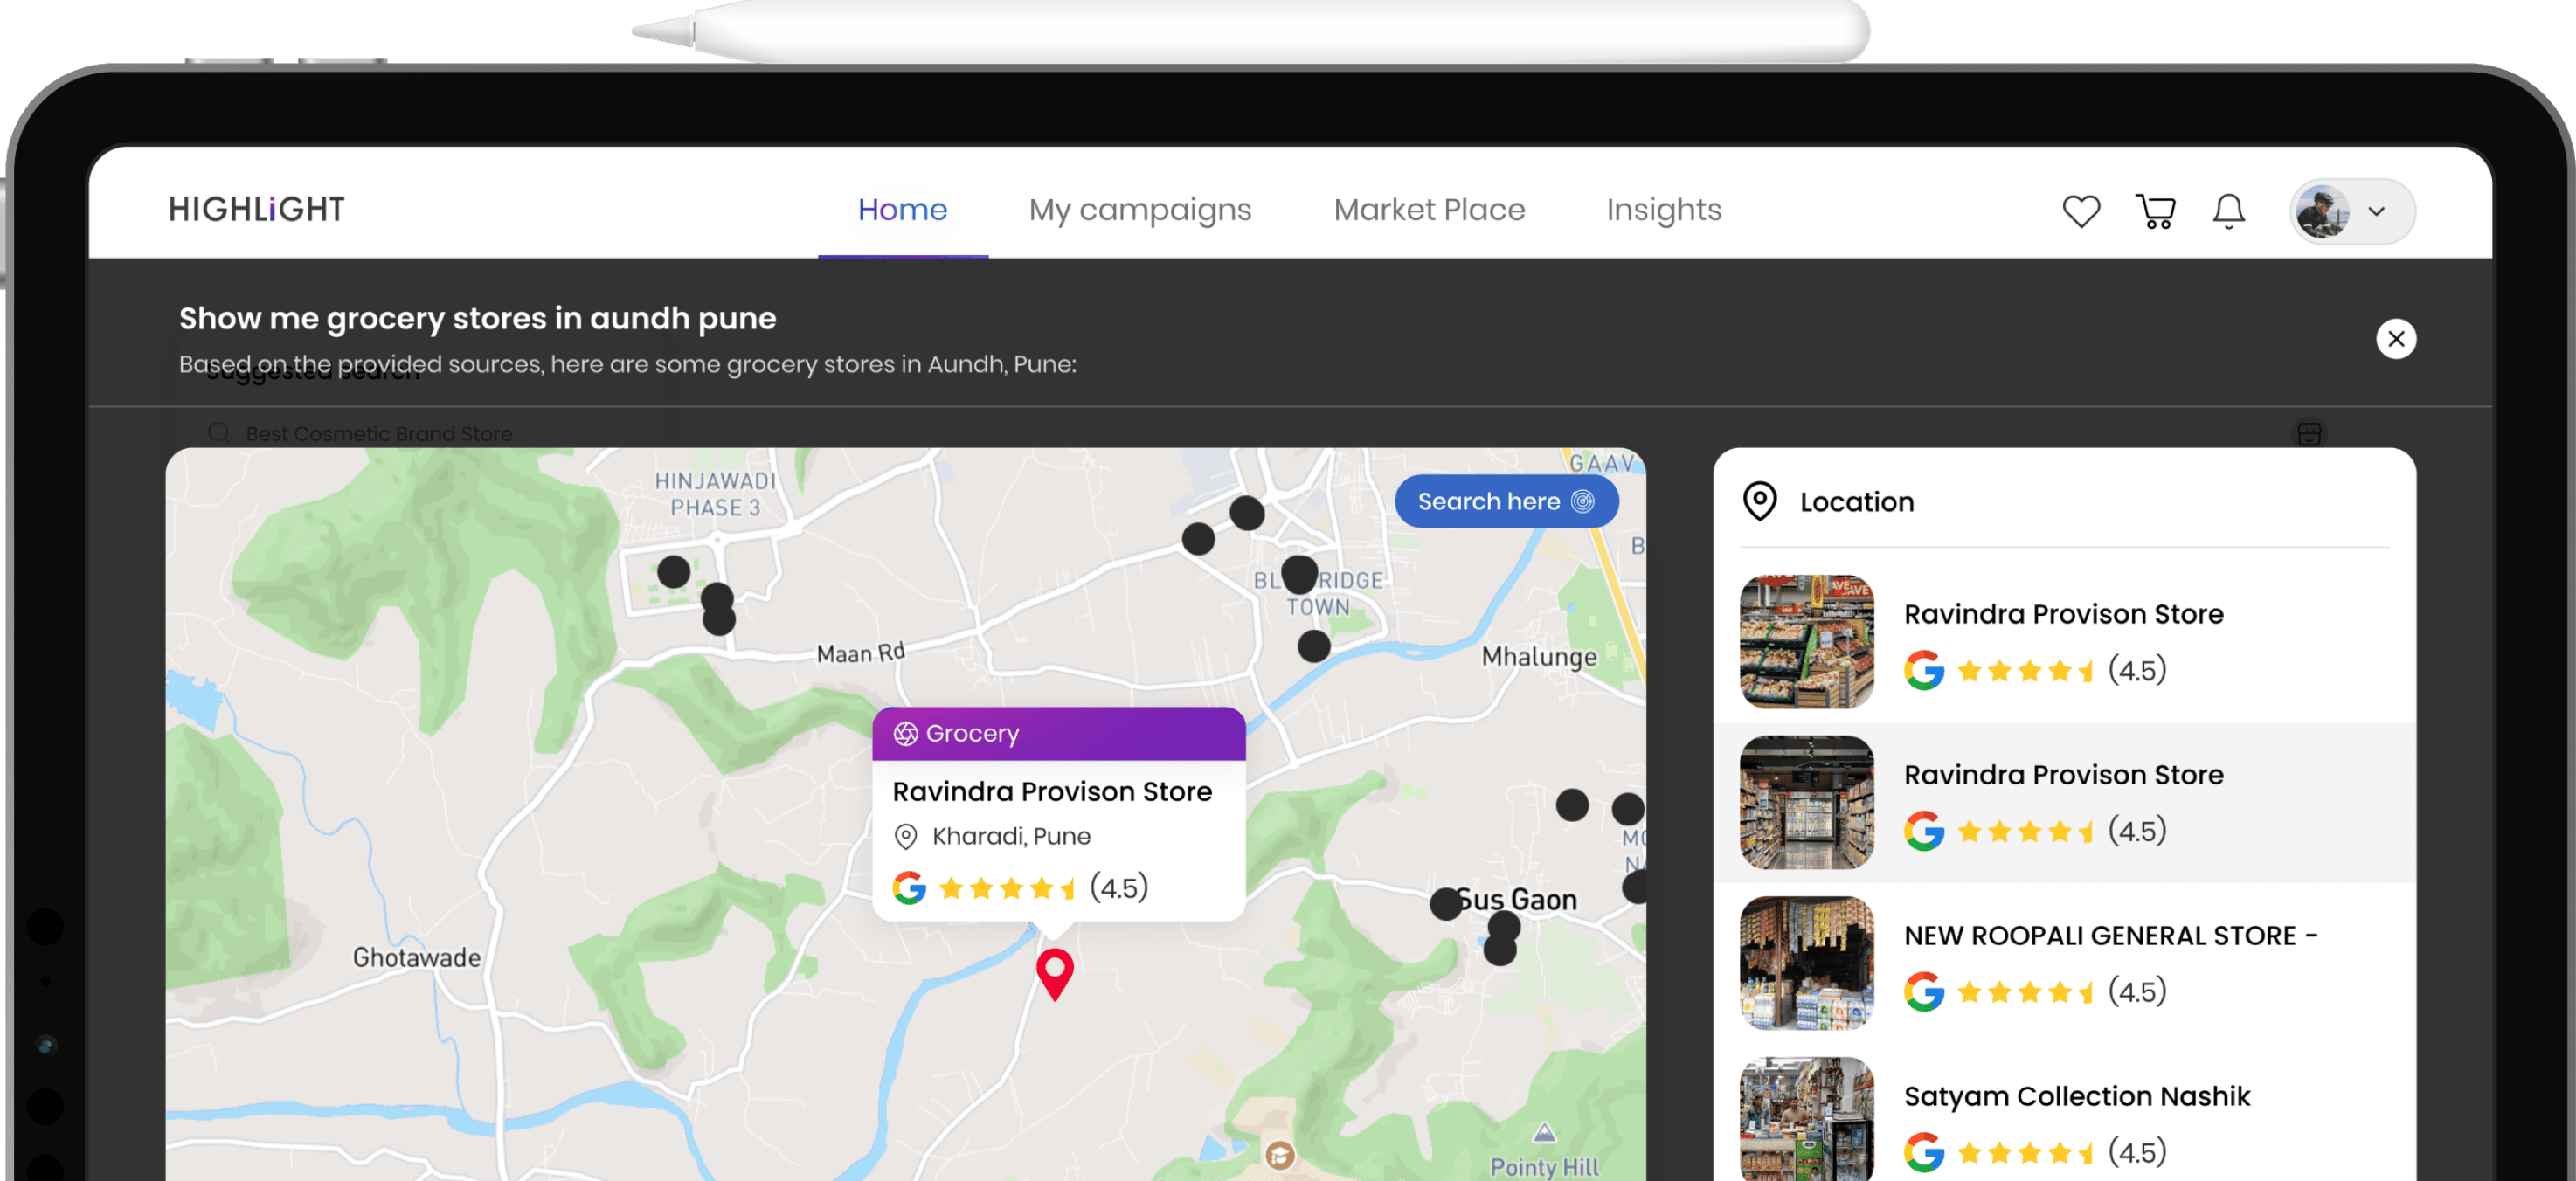Click the Maan Rd label on the map
This screenshot has height=1181, width=2576.
tap(860, 653)
